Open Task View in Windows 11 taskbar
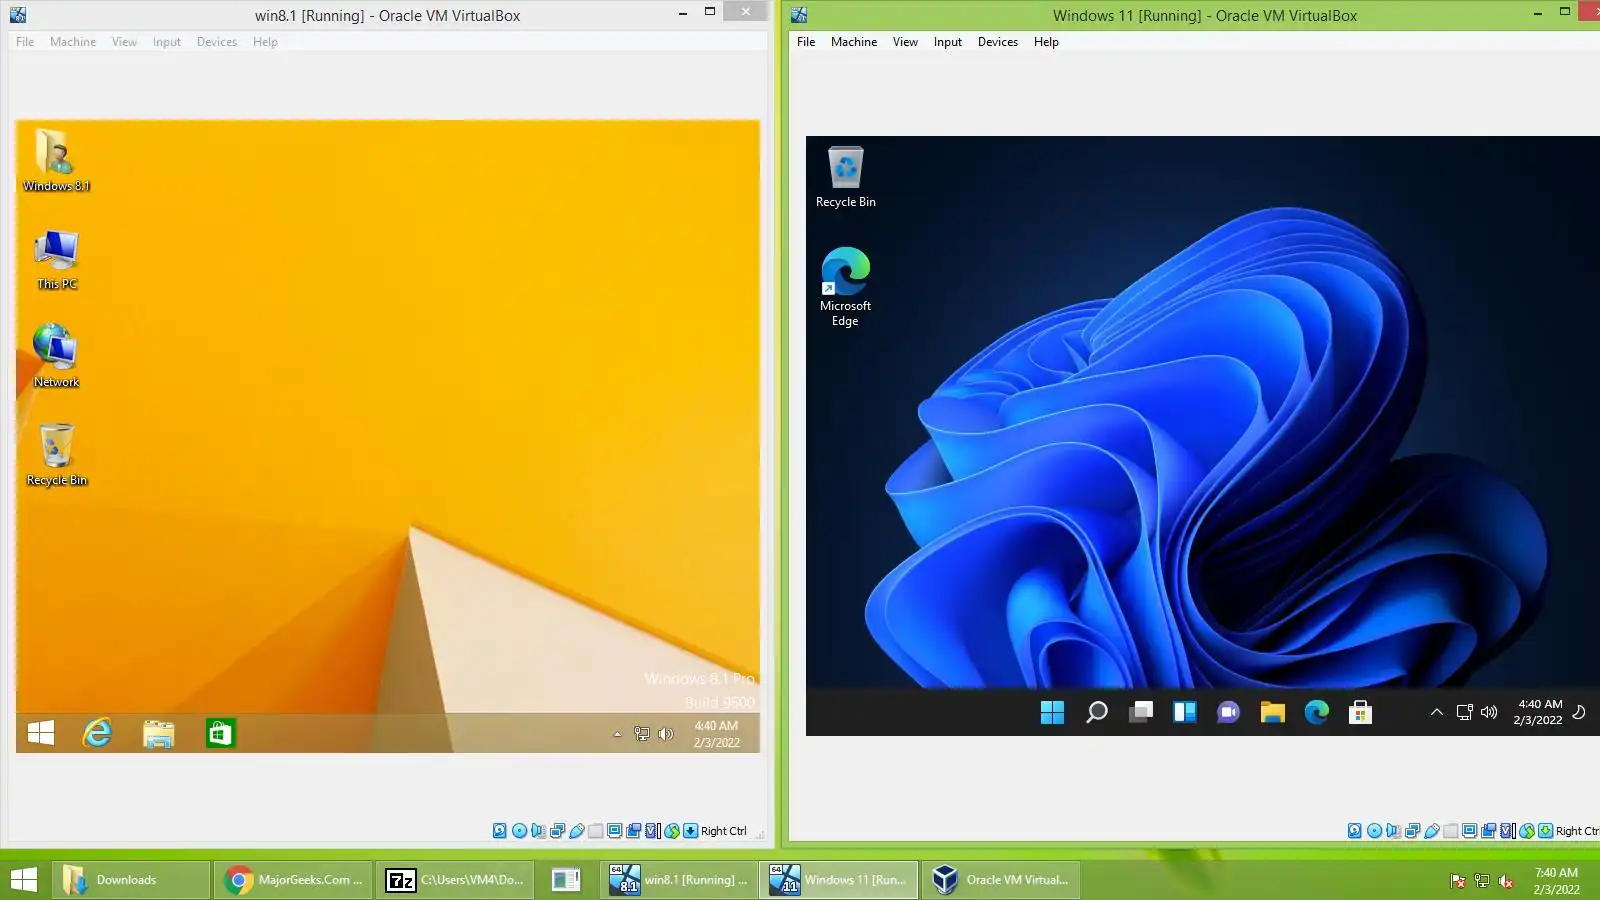The height and width of the screenshot is (900, 1600). (1141, 712)
